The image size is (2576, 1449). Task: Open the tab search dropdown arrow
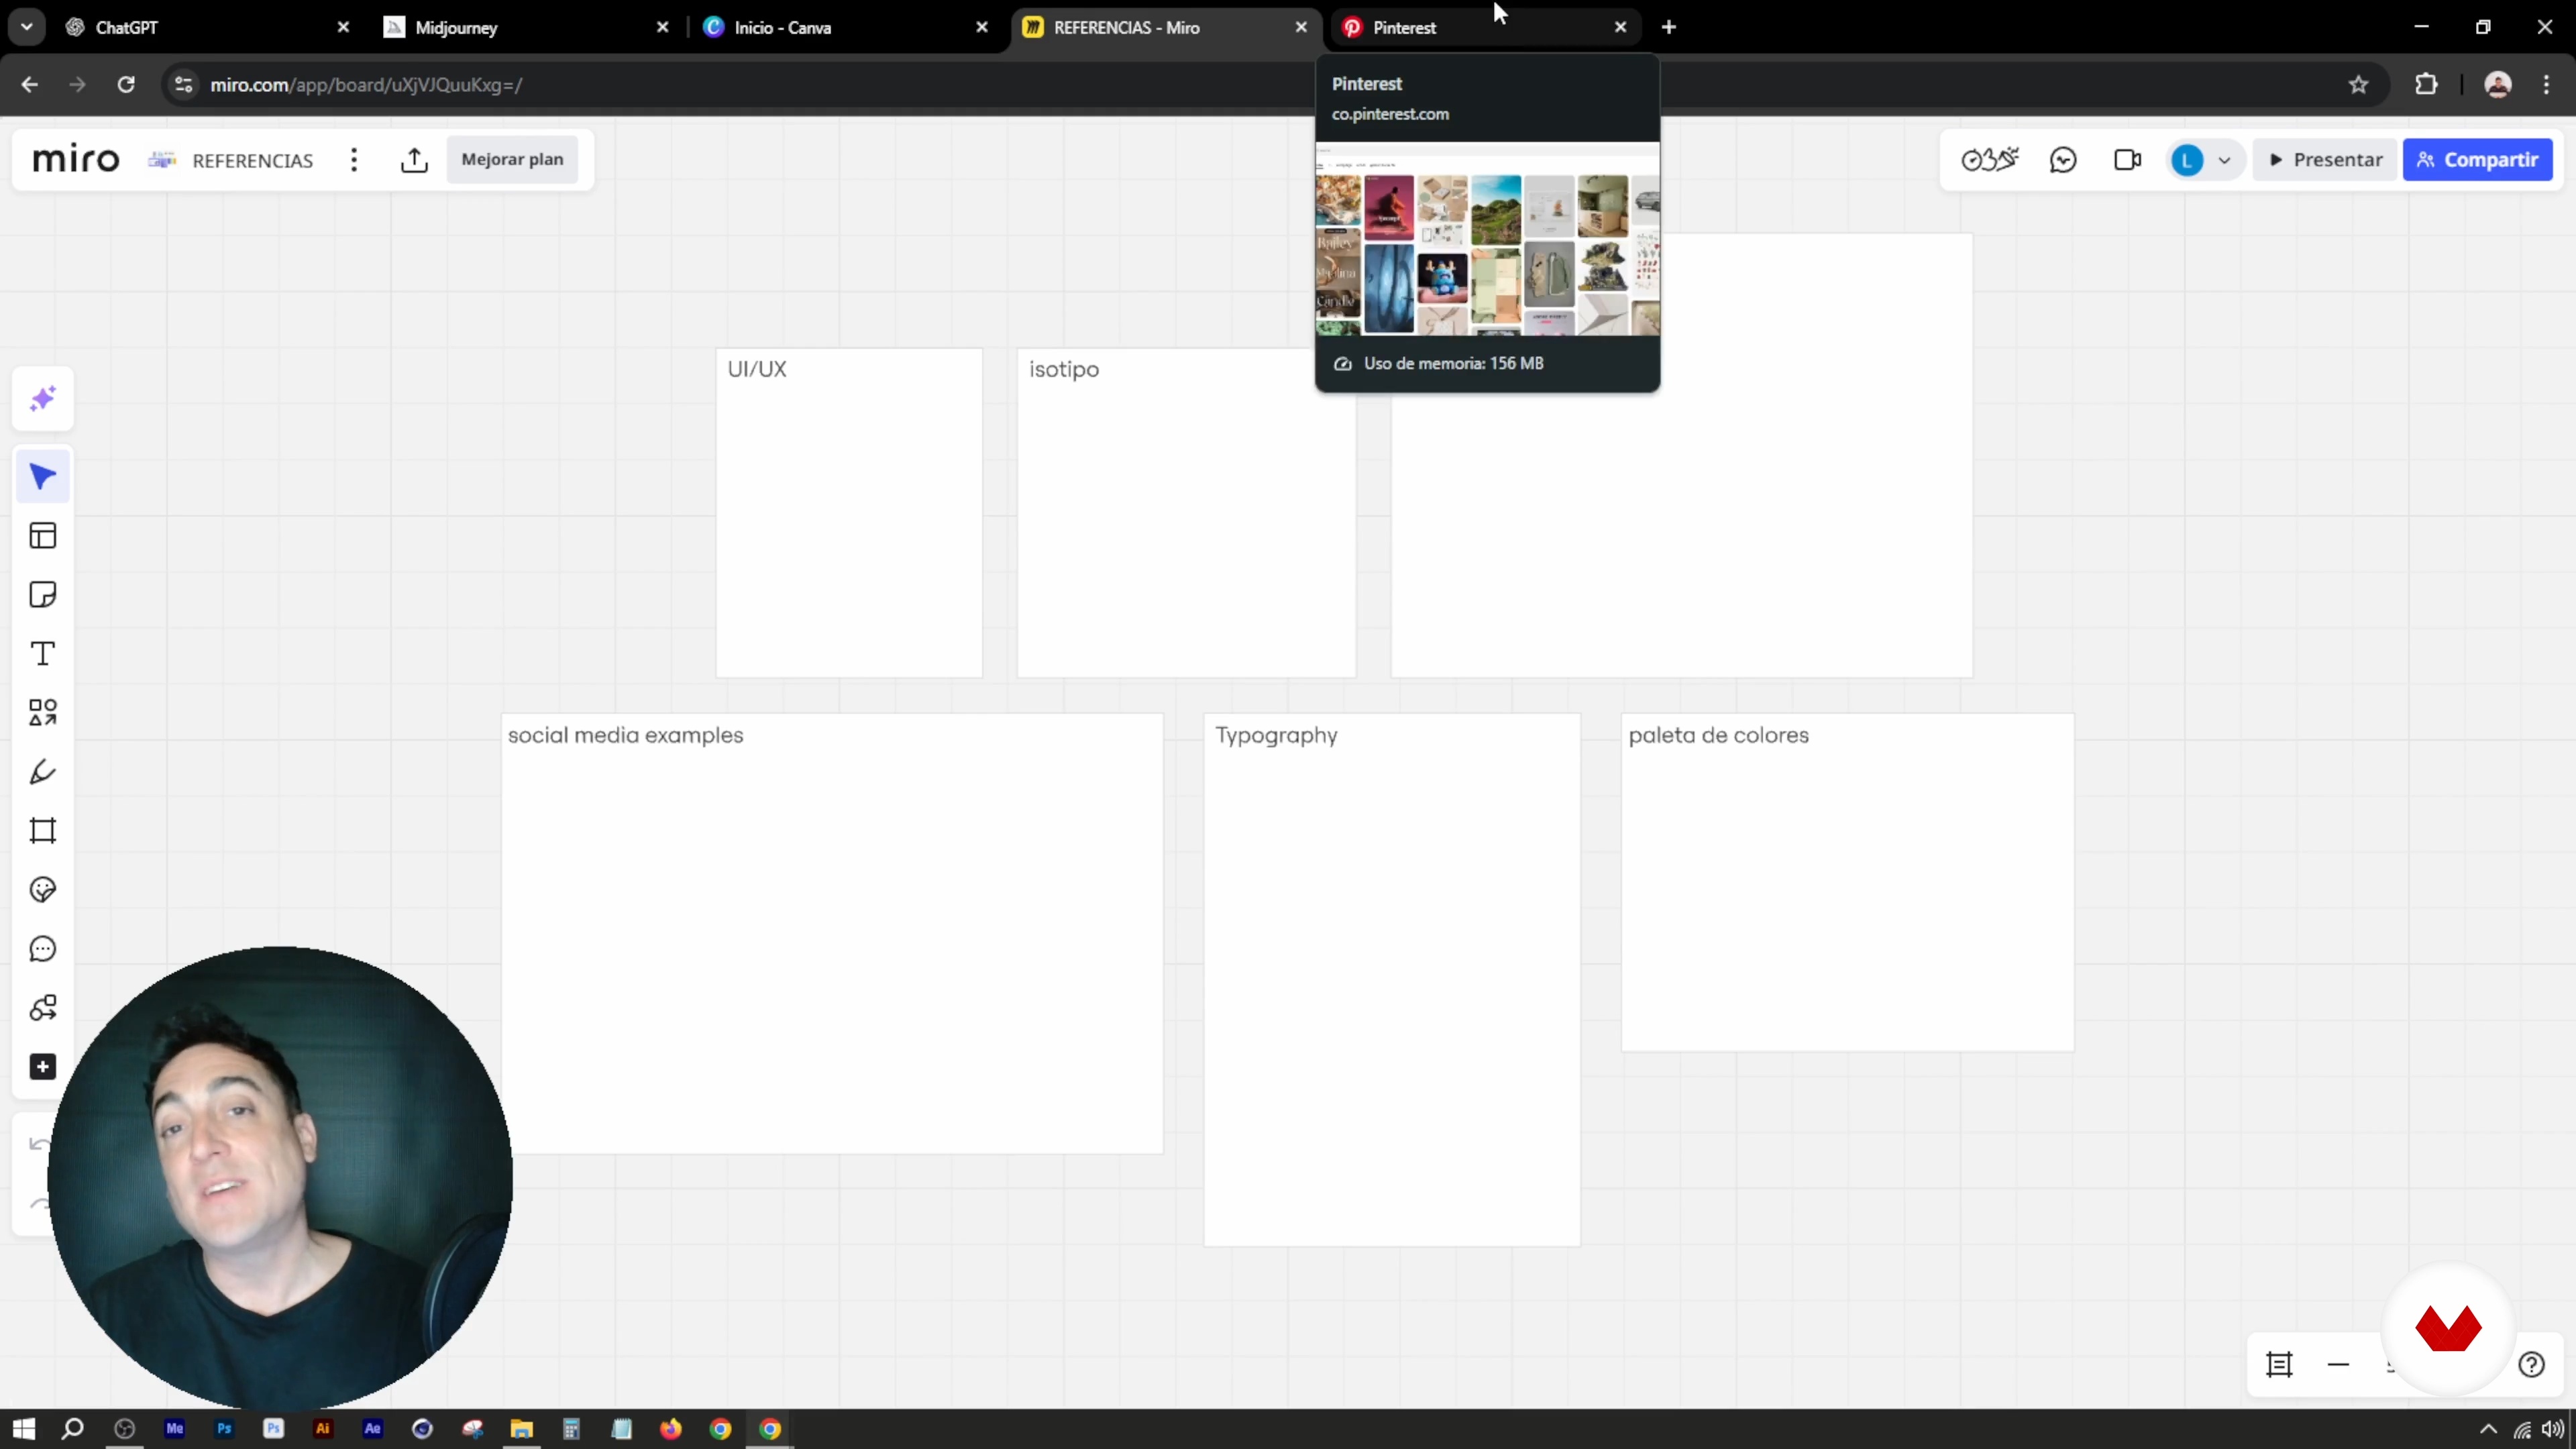click(27, 27)
